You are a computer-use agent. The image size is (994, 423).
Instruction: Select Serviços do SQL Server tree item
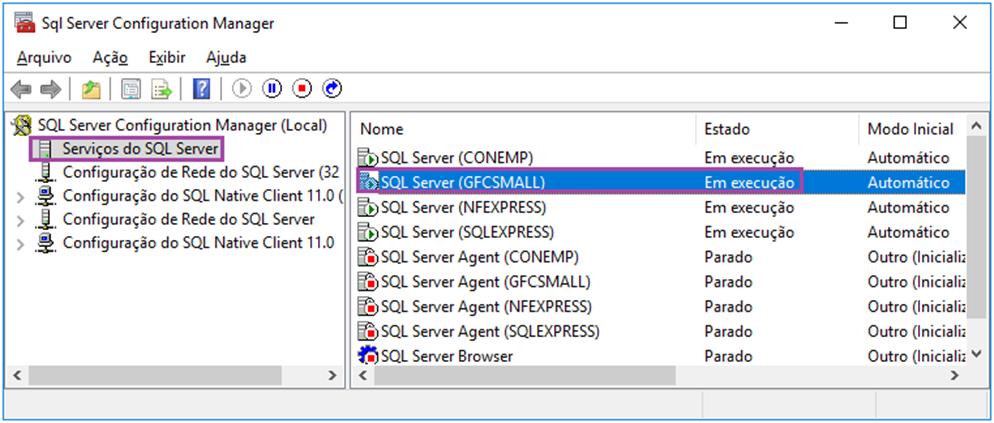[140, 150]
